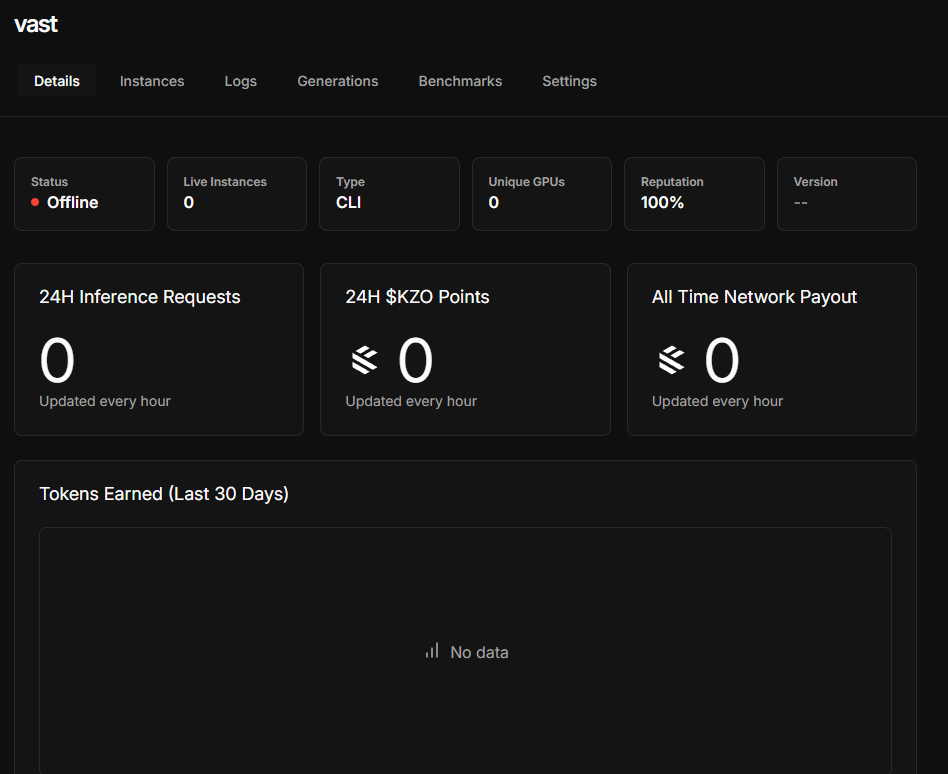The width and height of the screenshot is (948, 774).
Task: Click the vast worker title
Action: coord(36,25)
